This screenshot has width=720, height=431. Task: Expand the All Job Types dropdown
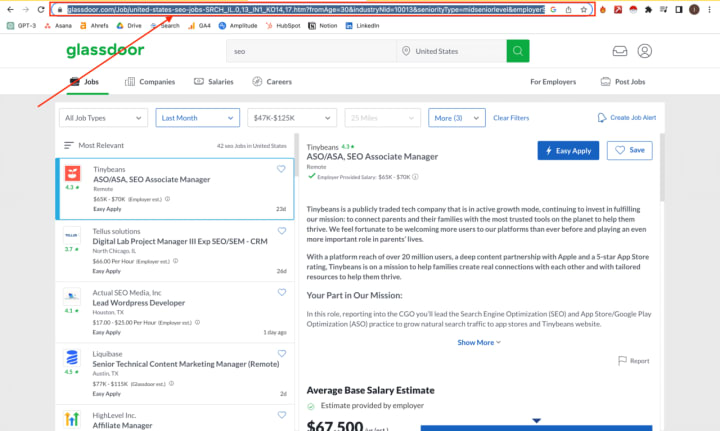click(x=103, y=118)
